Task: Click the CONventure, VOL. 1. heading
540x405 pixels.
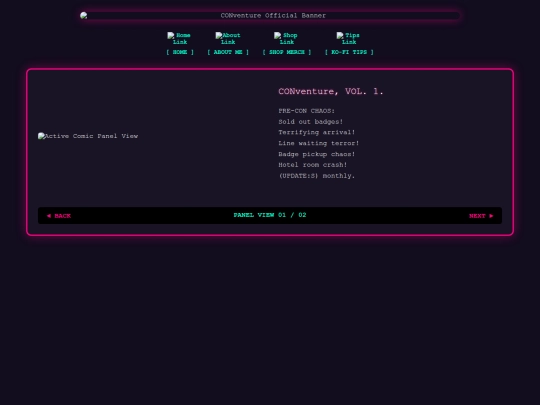Action: coord(331,91)
